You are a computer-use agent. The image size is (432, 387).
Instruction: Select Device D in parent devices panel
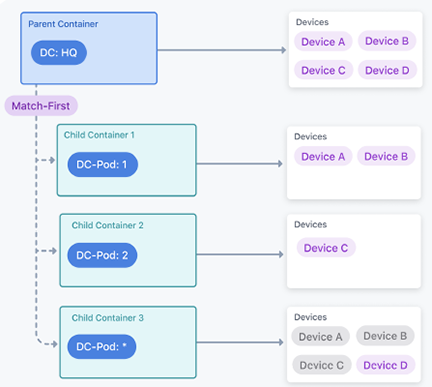click(x=387, y=70)
